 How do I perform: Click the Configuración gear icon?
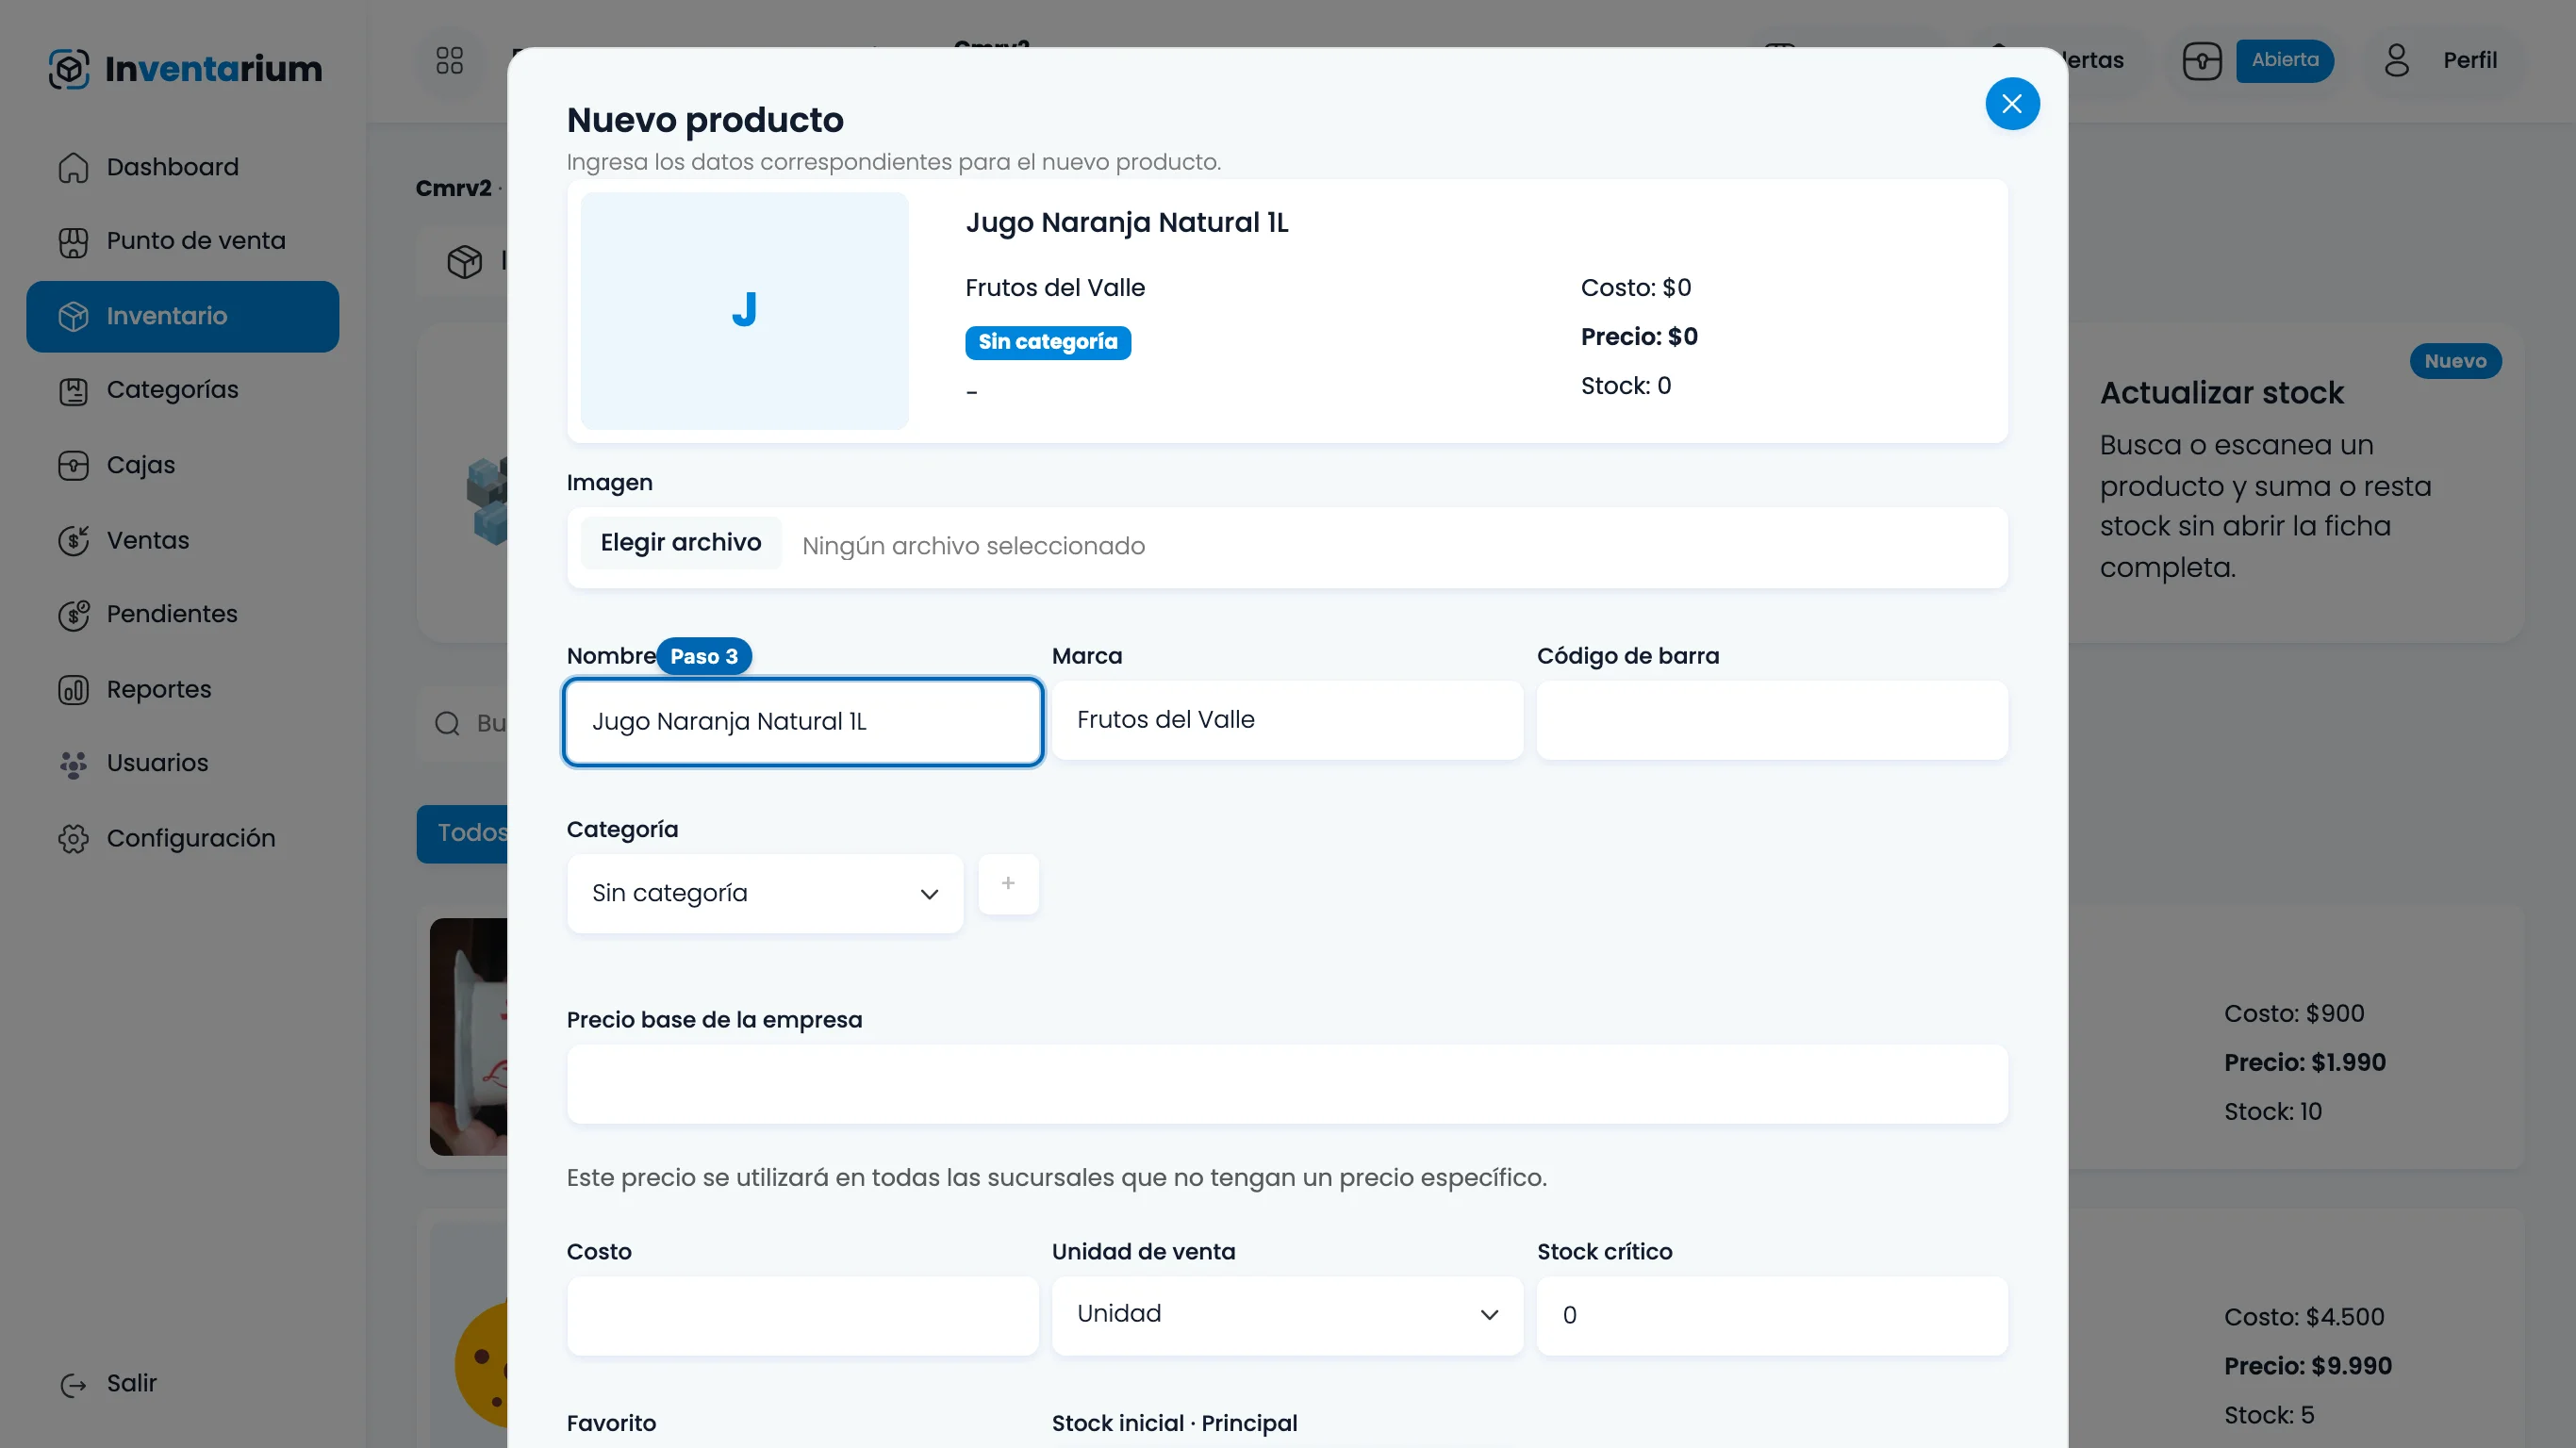pos(73,838)
